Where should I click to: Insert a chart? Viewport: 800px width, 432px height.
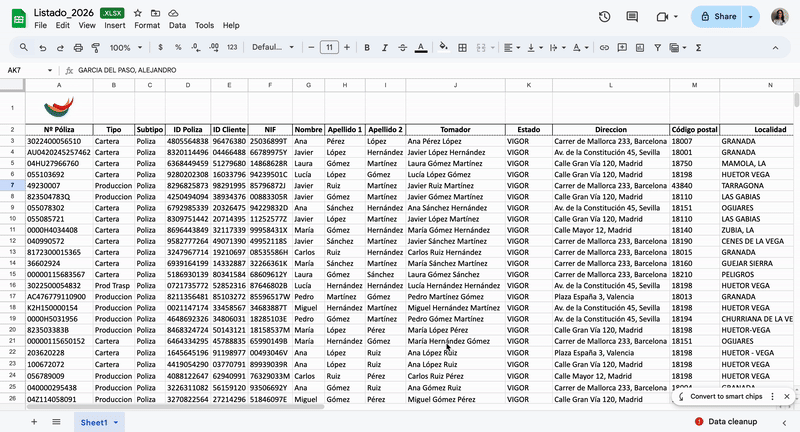coord(640,47)
